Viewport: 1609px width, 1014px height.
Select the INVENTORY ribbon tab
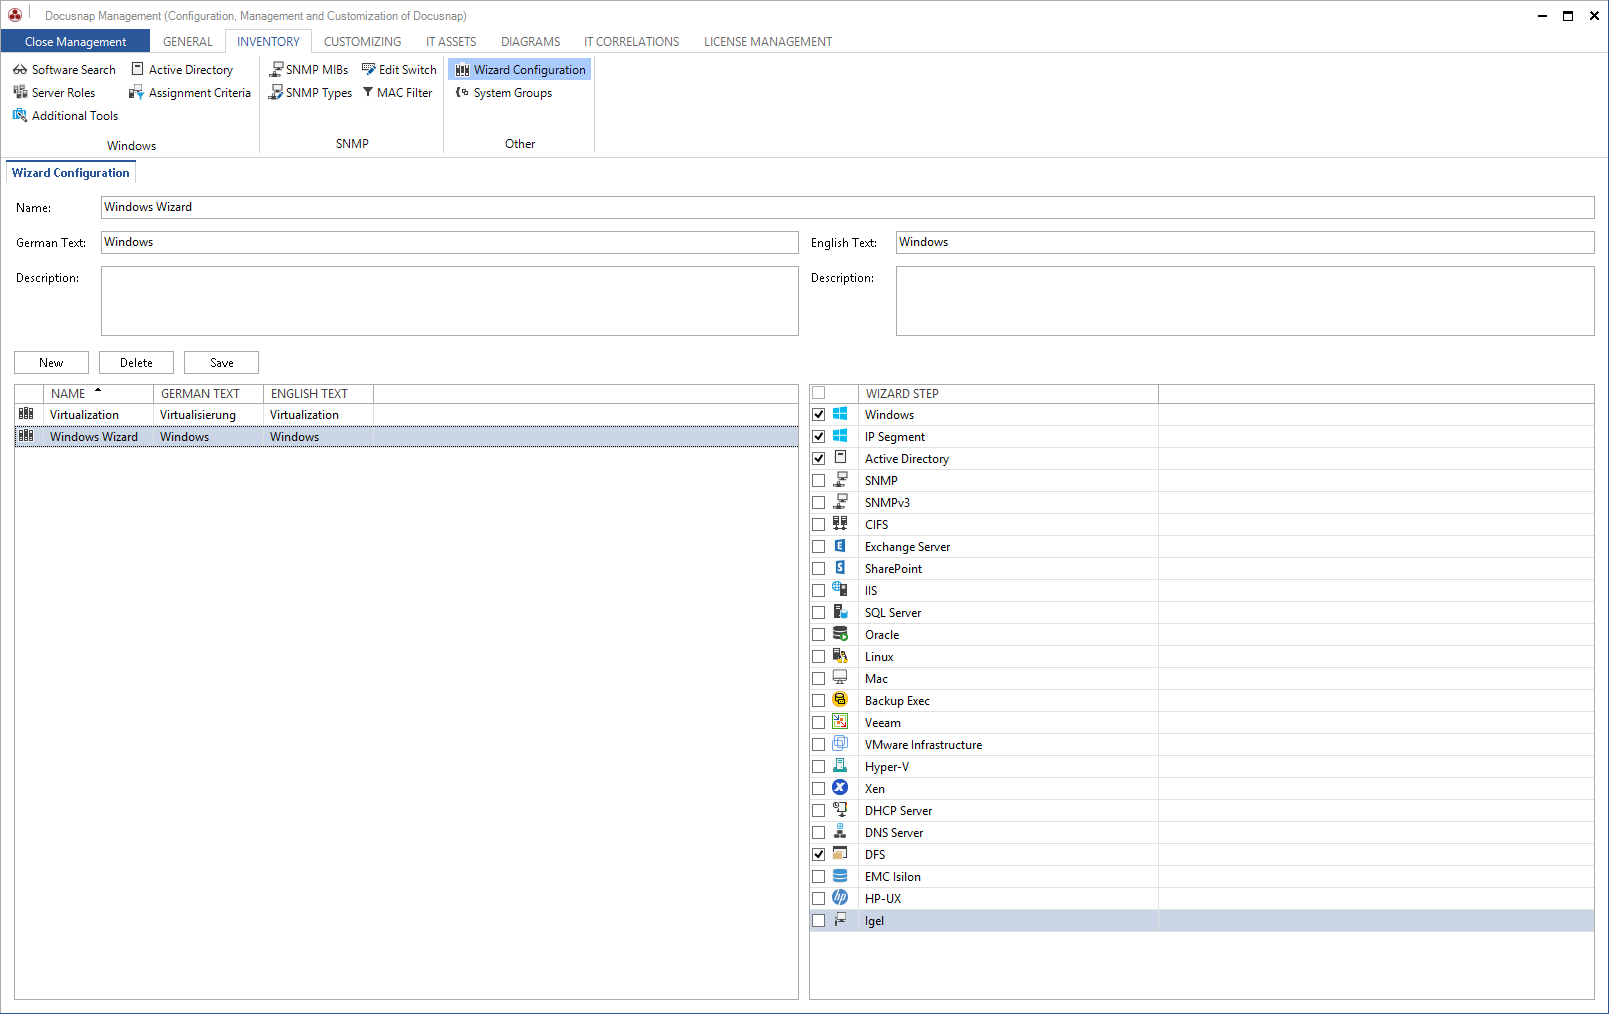[268, 42]
